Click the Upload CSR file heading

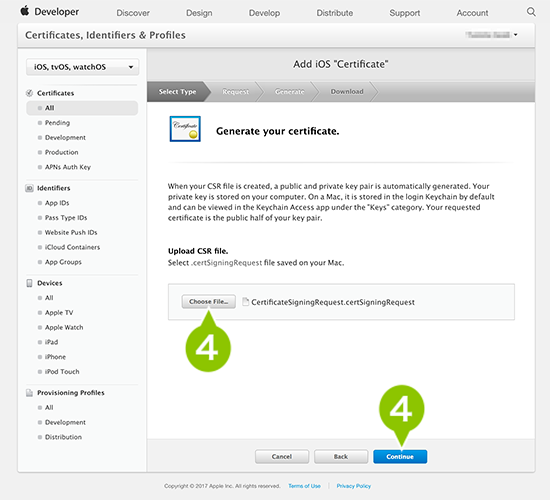click(x=198, y=251)
